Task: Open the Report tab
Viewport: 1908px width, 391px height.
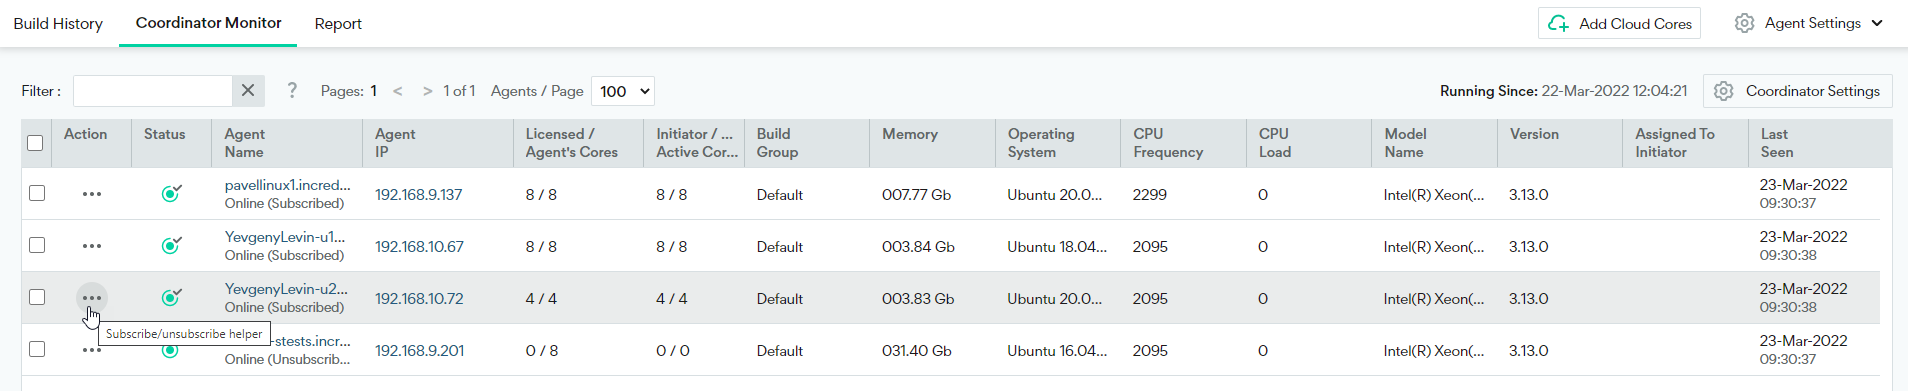Action: [338, 23]
